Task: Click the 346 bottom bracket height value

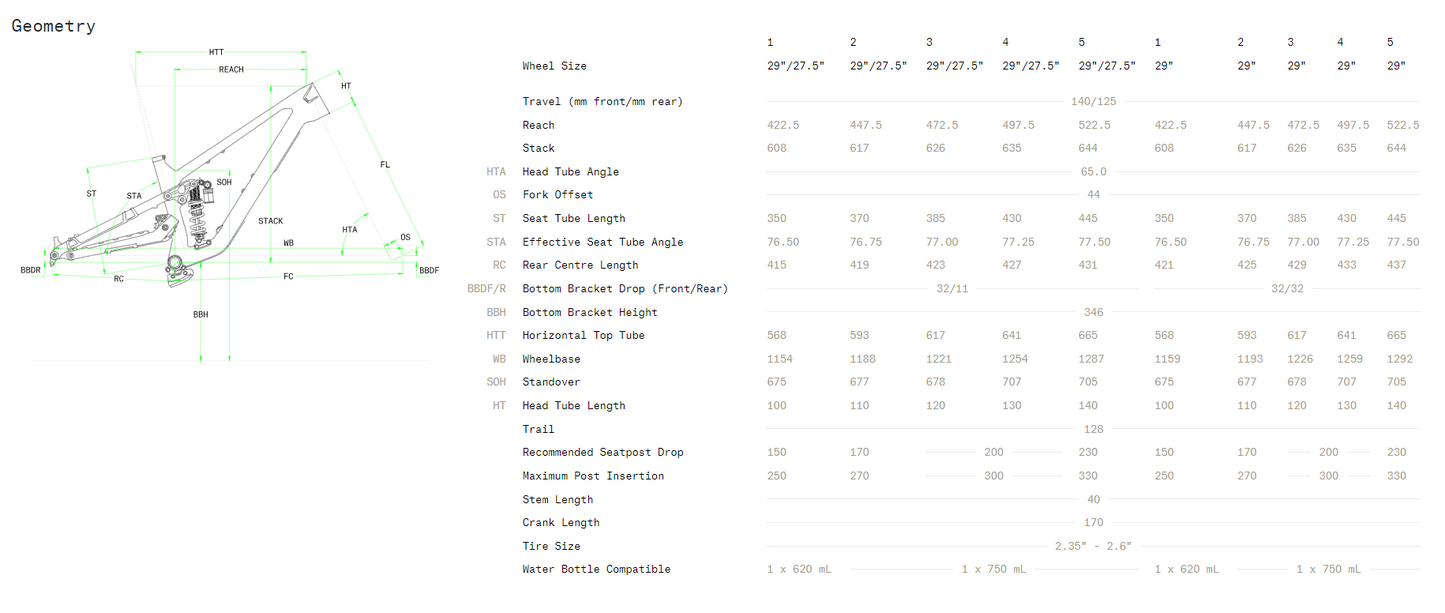Action: 1093,313
